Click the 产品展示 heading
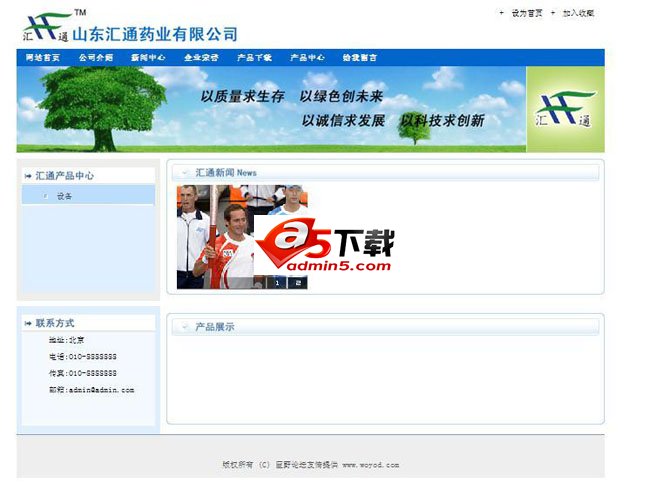The image size is (650, 490). point(215,327)
